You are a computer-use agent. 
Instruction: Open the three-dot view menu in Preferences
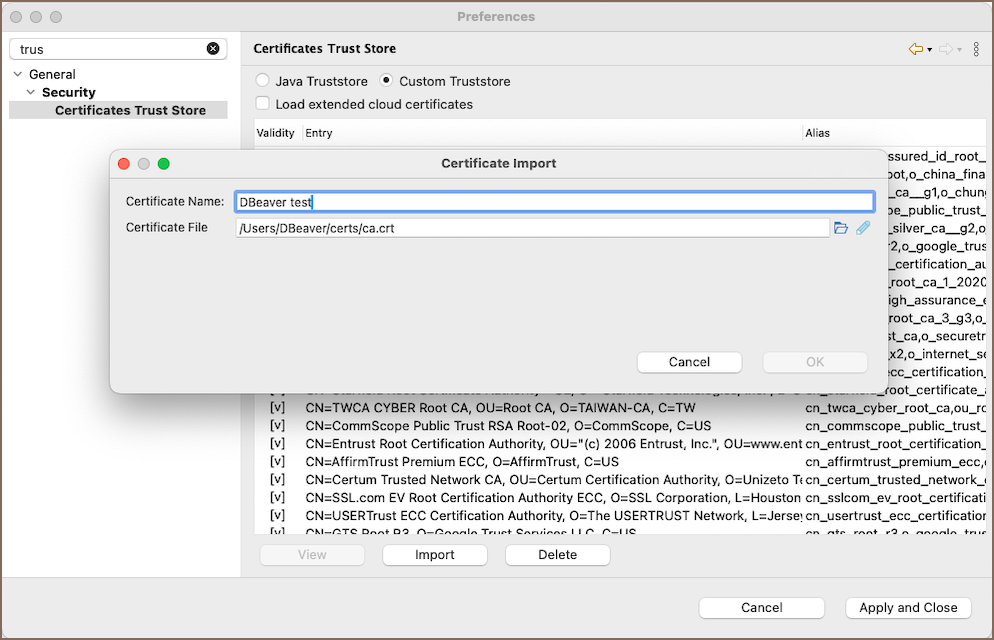coord(976,49)
